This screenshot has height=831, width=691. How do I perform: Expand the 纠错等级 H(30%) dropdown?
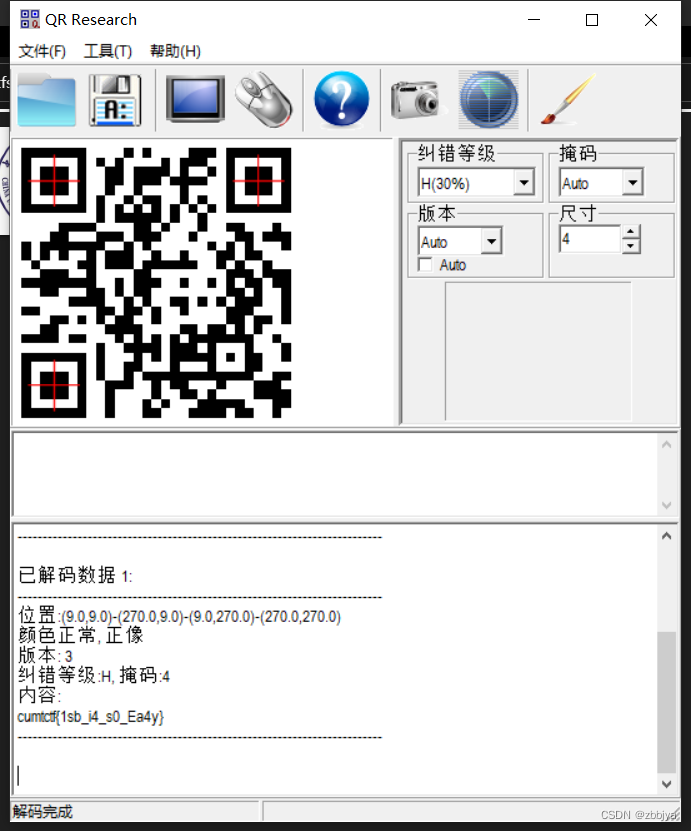point(524,183)
